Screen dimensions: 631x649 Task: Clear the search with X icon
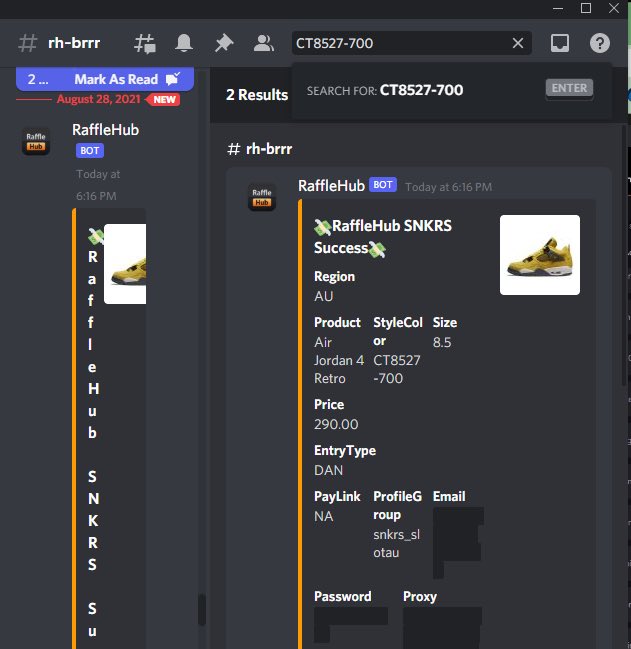[x=518, y=43]
